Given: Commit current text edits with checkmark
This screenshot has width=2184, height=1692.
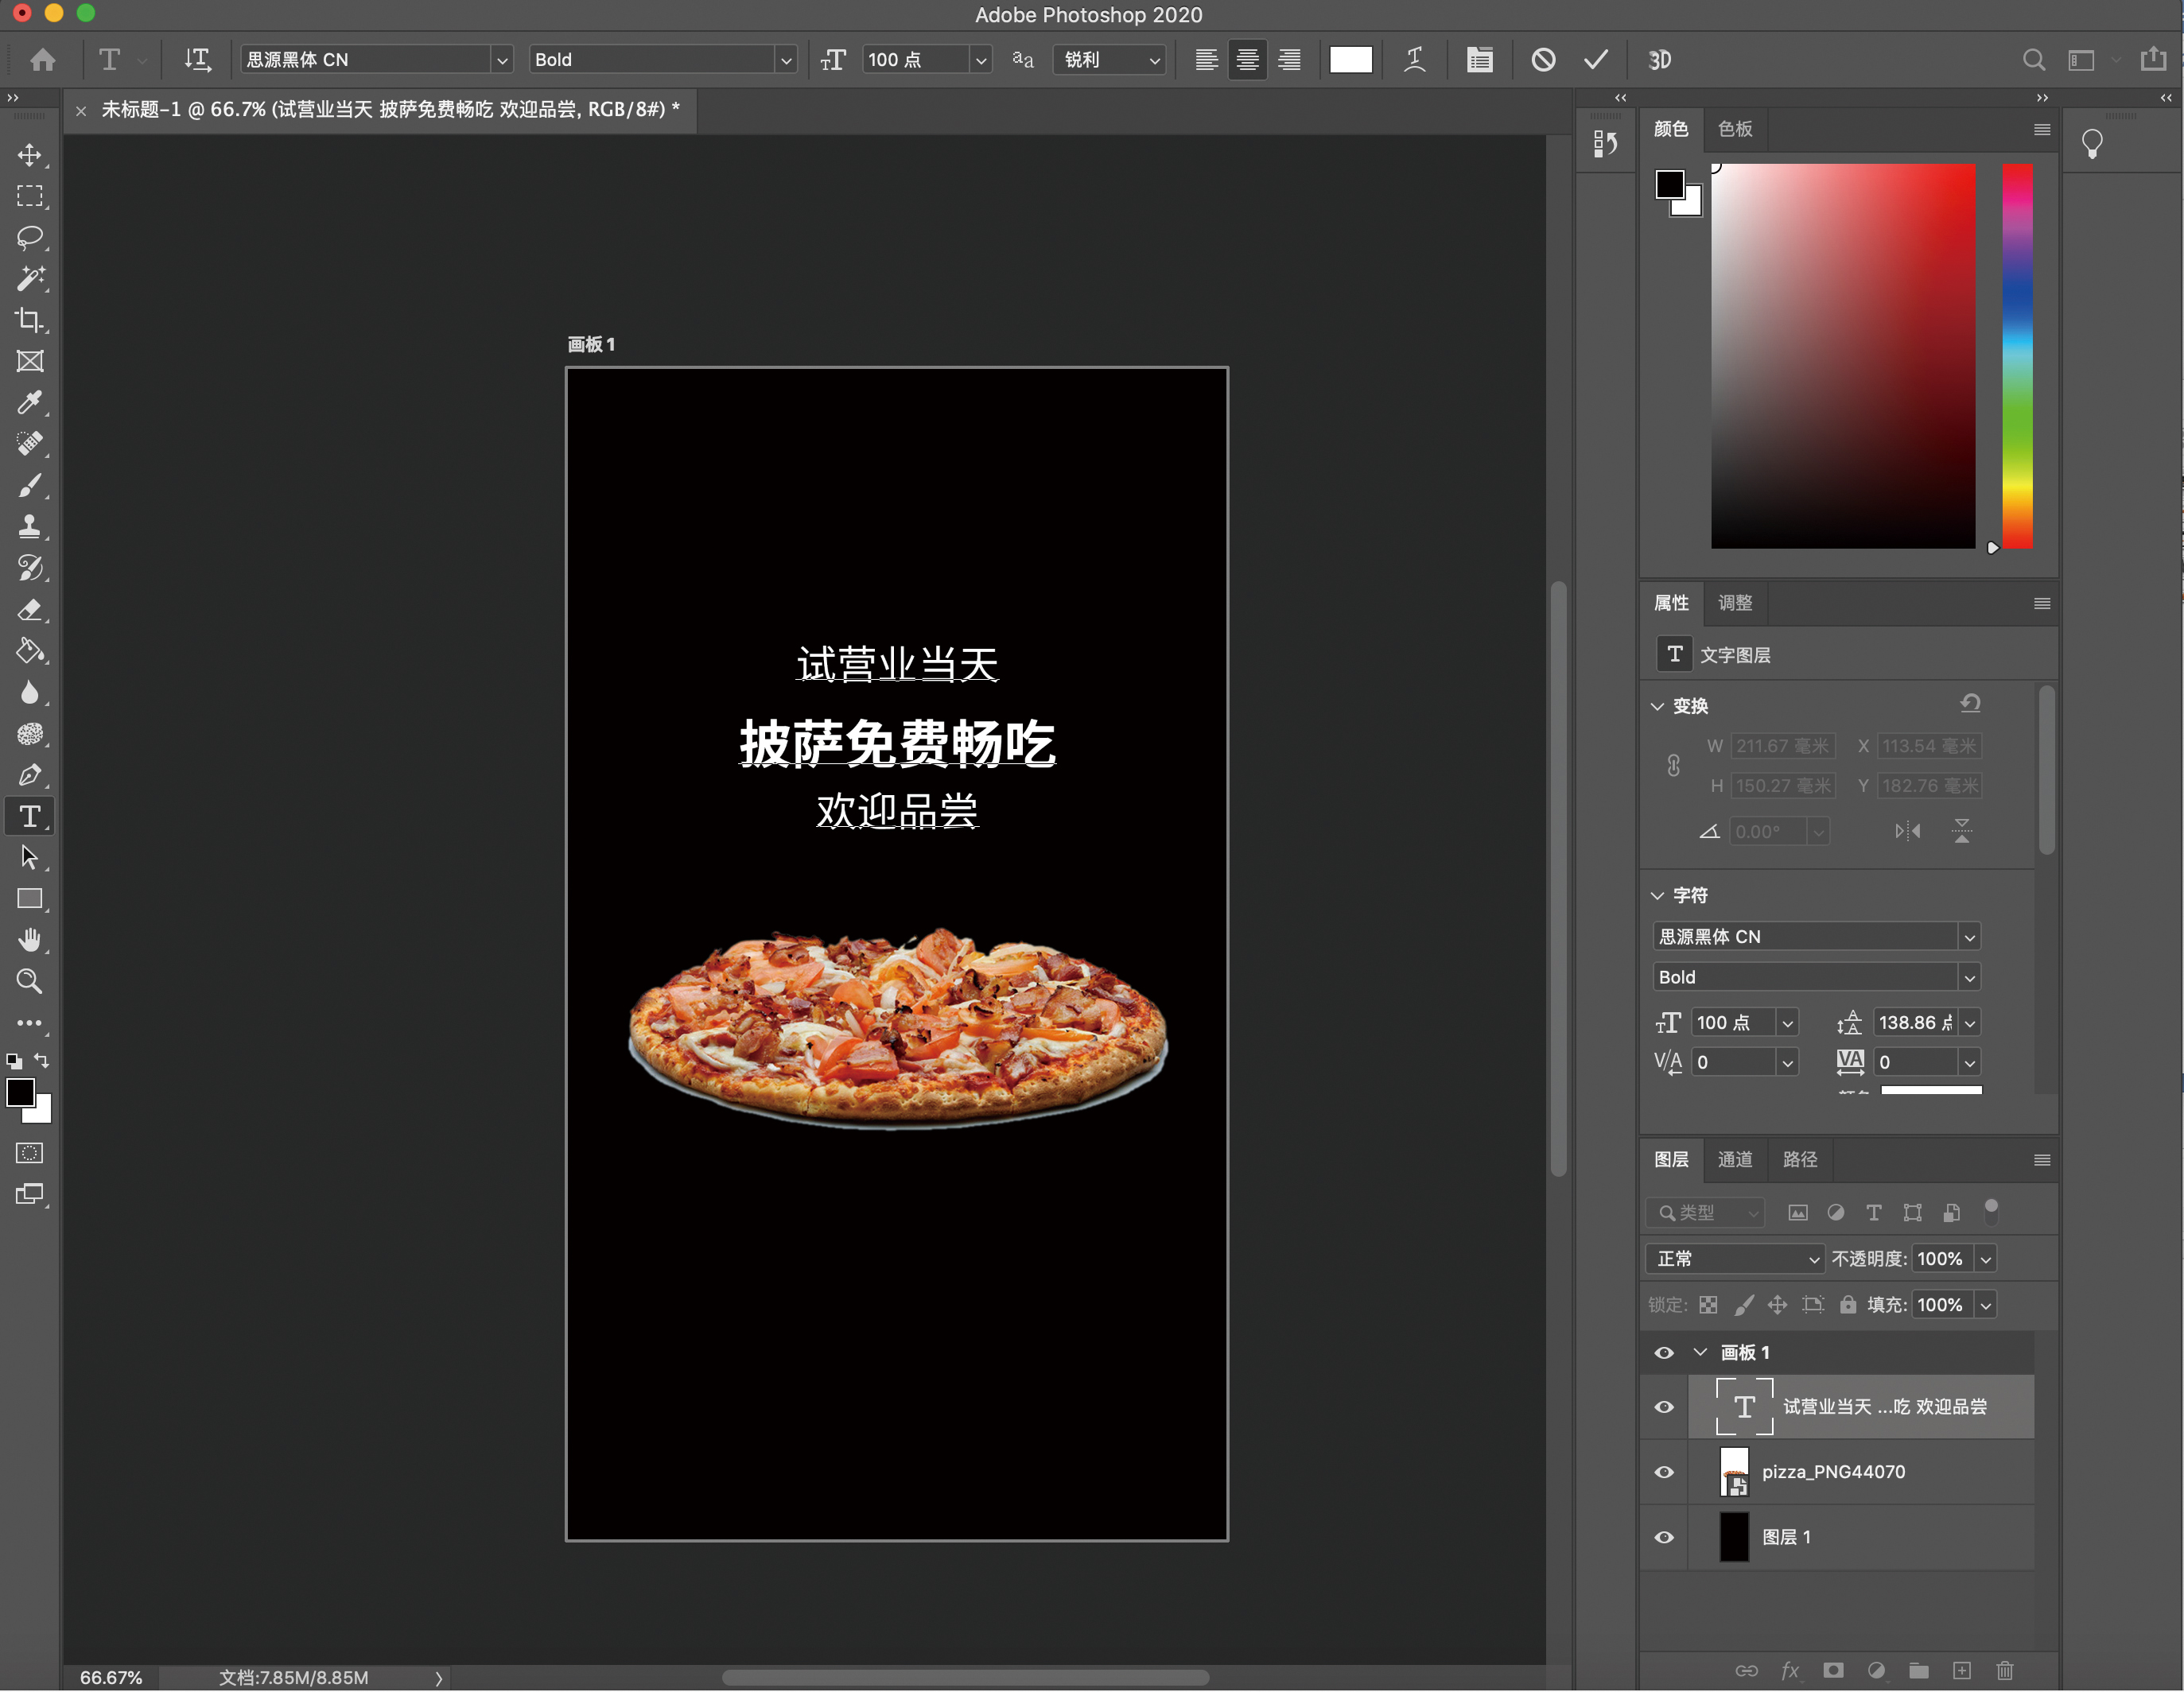Looking at the screenshot, I should [x=1596, y=60].
